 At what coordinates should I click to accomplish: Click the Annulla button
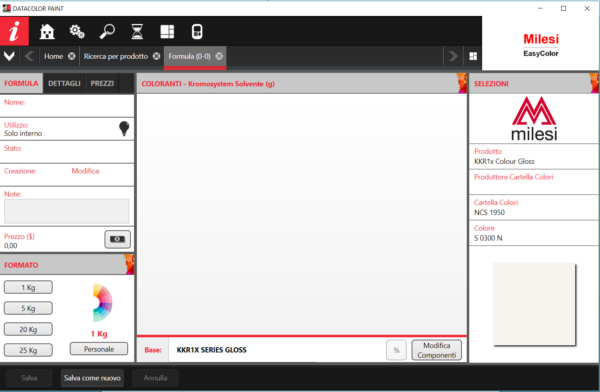click(x=155, y=378)
